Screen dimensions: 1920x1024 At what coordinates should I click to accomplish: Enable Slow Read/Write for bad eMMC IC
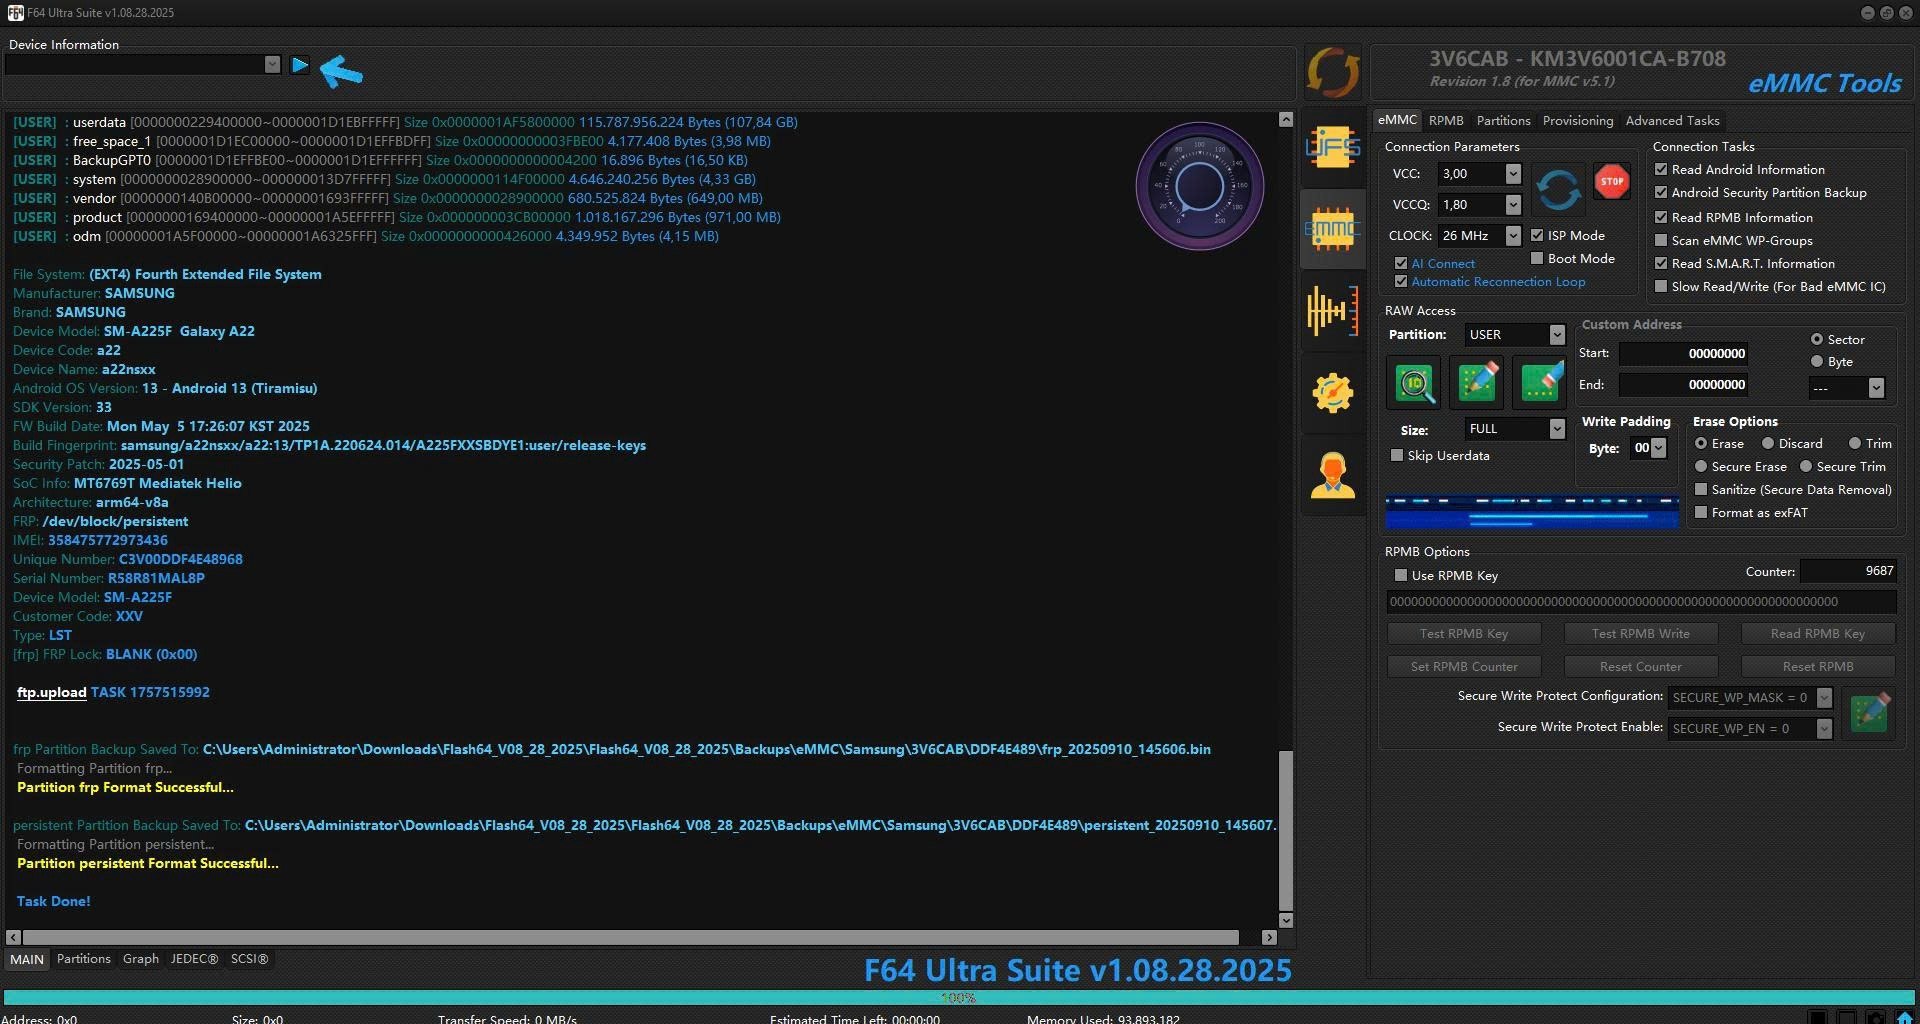pyautogui.click(x=1661, y=287)
